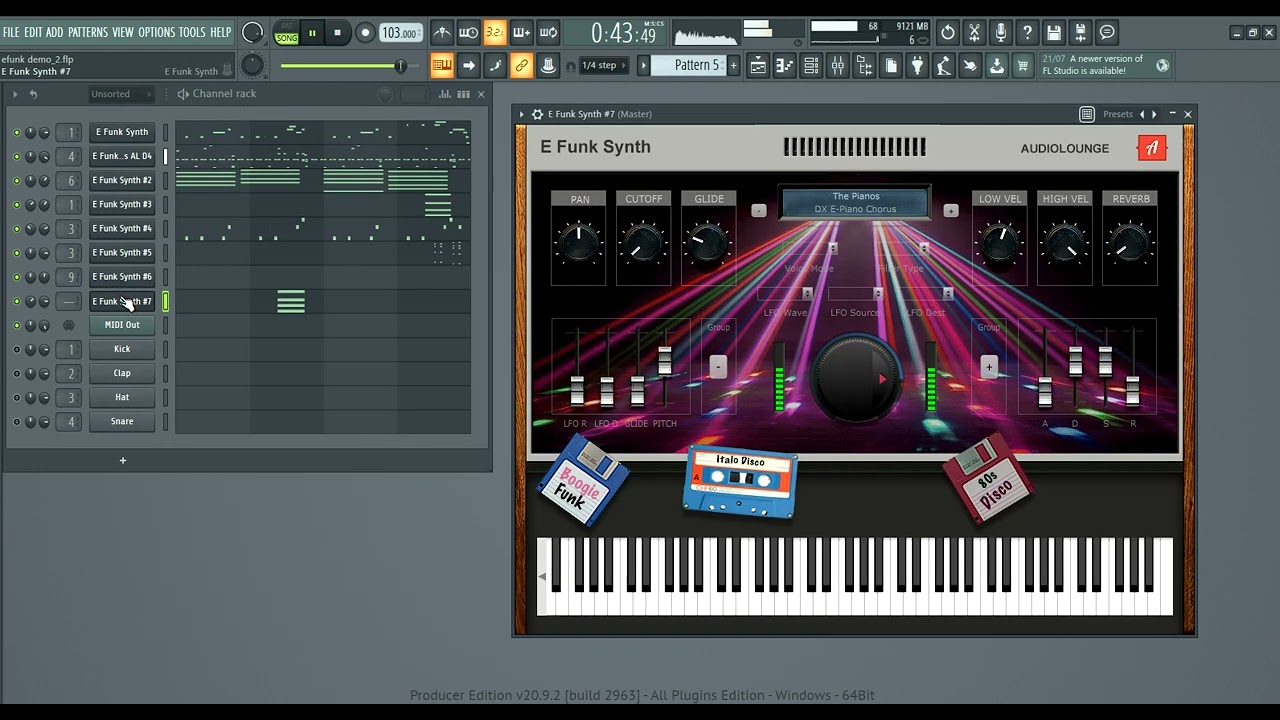The image size is (1280, 720).
Task: Go to previous preset arrow
Action: coord(1142,114)
